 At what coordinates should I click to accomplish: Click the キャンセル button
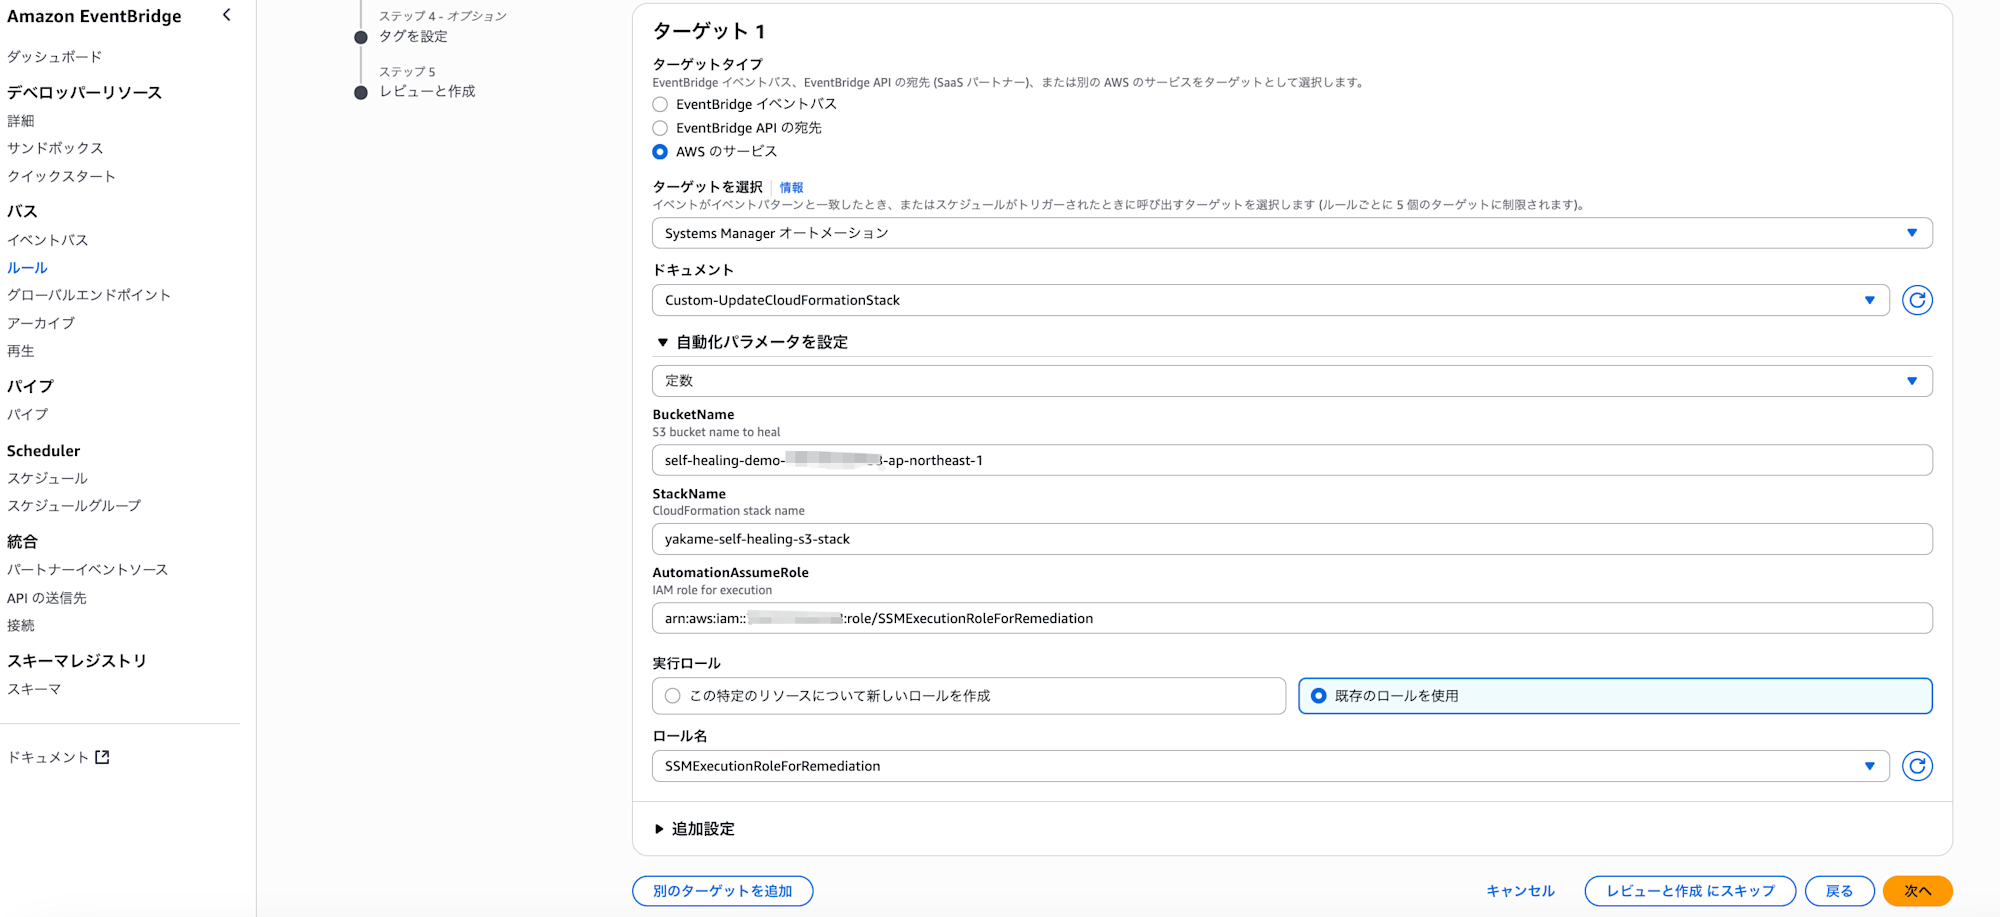1520,891
